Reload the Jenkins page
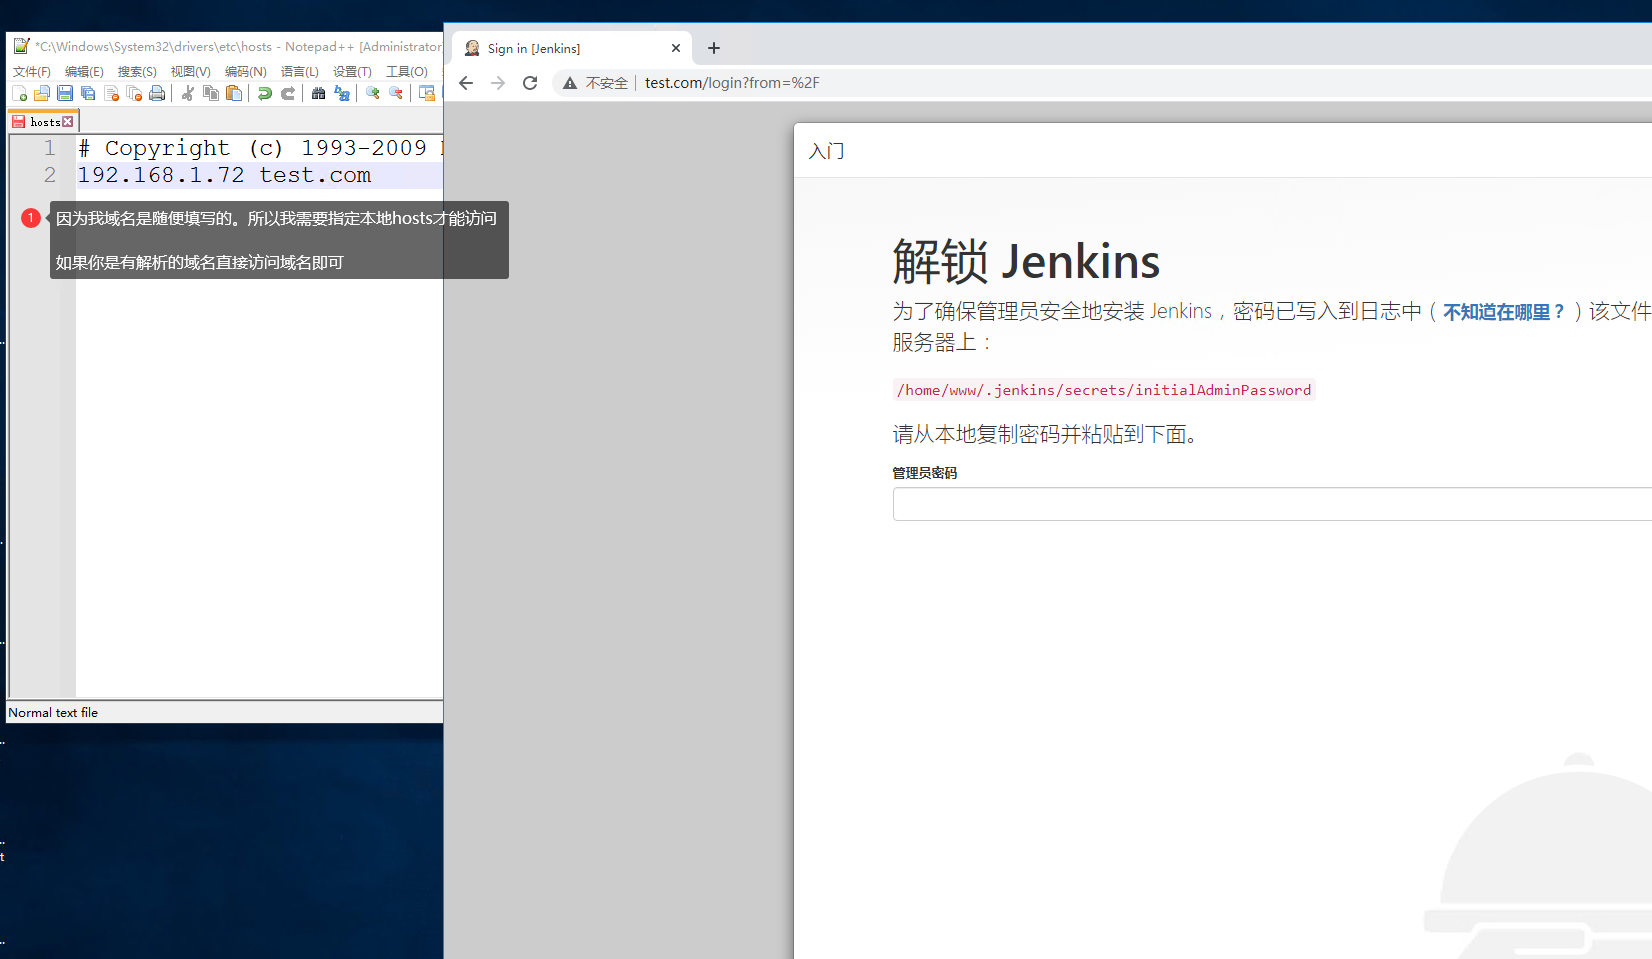Screen dimensions: 1652x959 [530, 83]
